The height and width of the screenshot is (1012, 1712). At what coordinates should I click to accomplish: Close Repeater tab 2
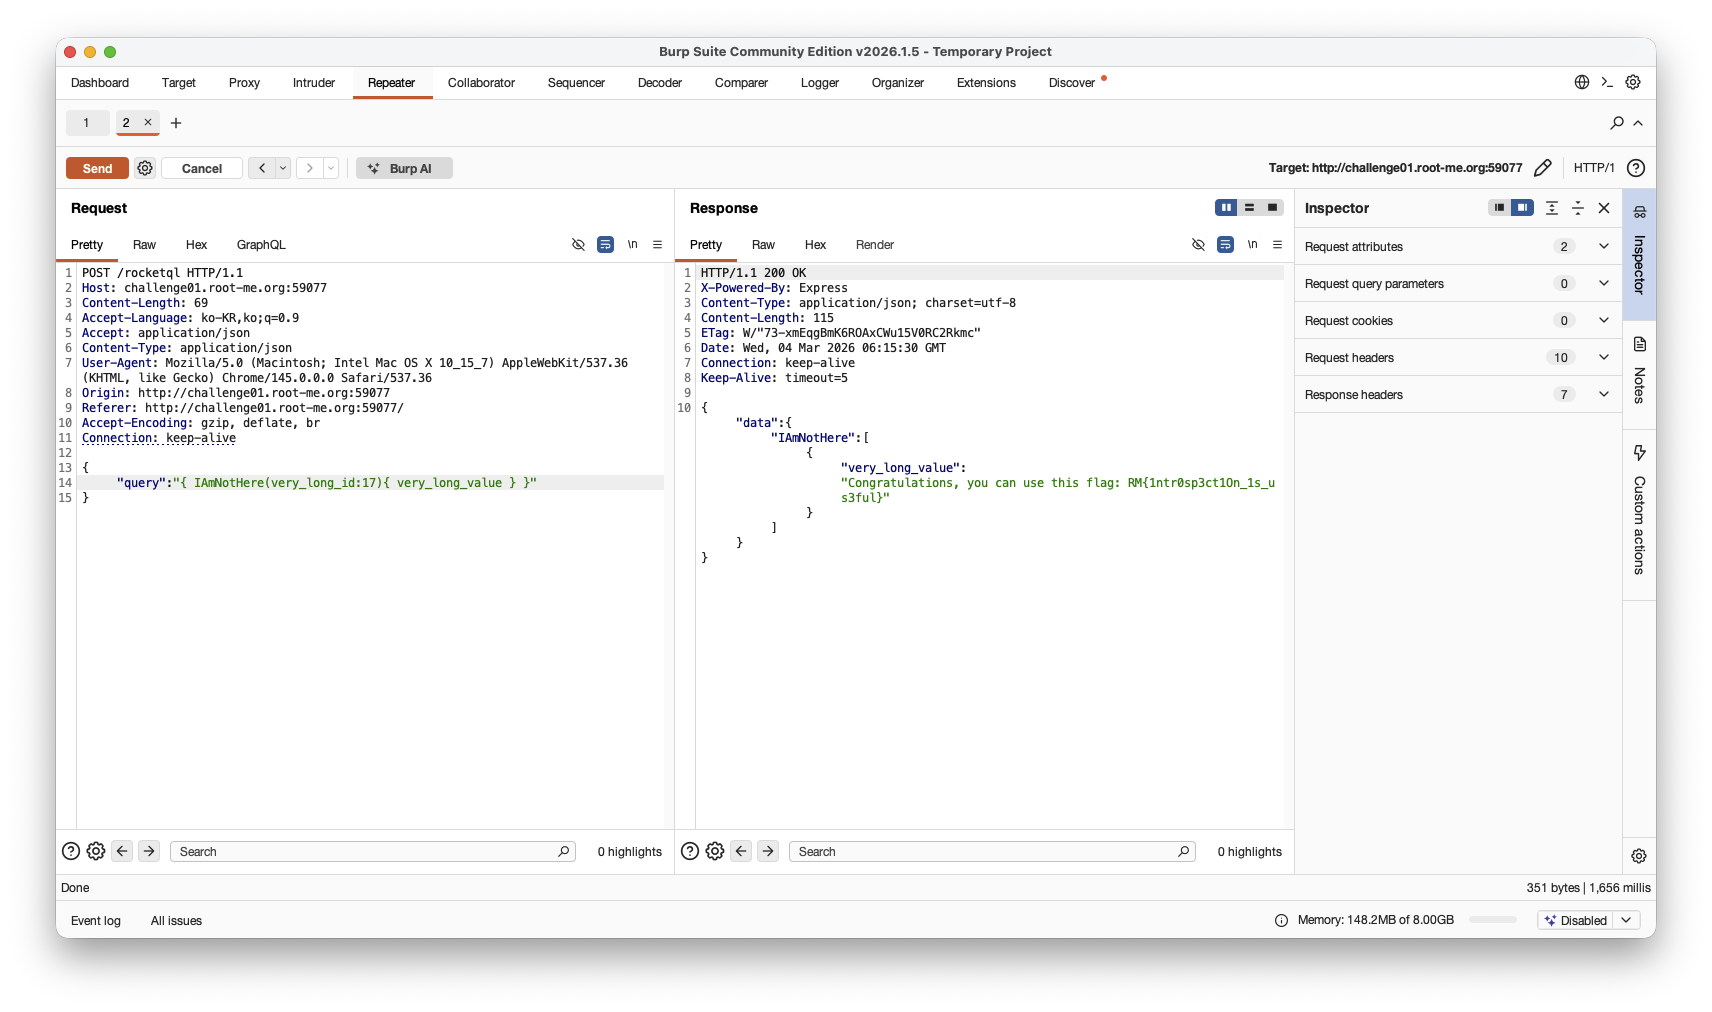click(148, 122)
